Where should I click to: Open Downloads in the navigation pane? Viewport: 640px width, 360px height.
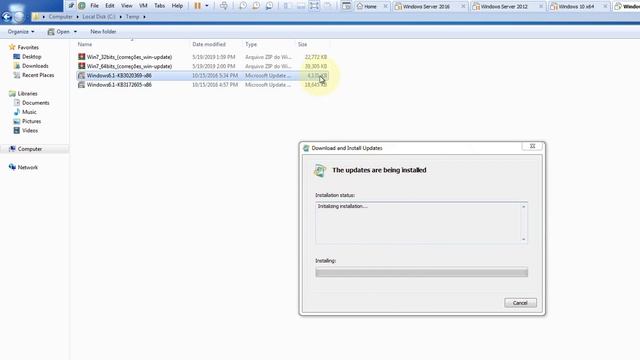pyautogui.click(x=35, y=66)
